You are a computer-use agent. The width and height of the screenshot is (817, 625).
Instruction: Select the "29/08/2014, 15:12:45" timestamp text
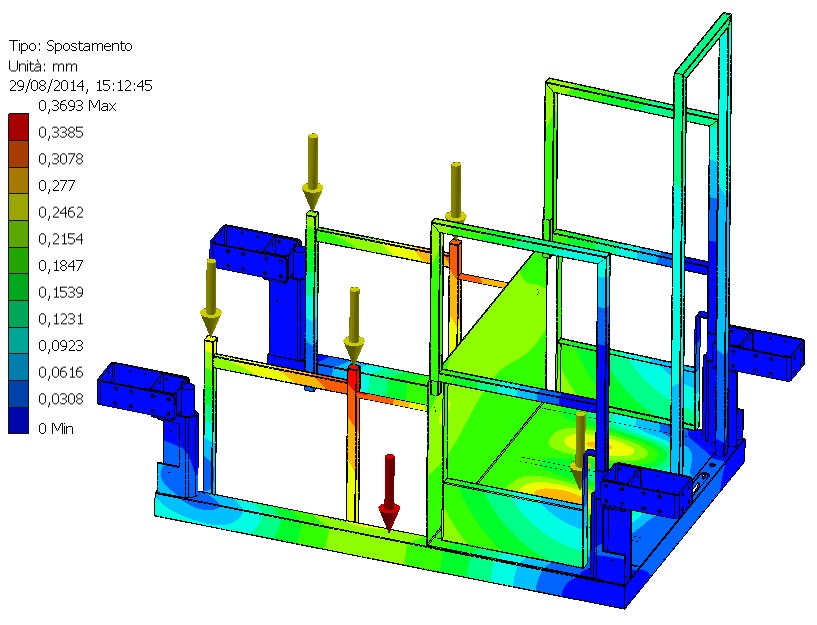click(x=80, y=86)
